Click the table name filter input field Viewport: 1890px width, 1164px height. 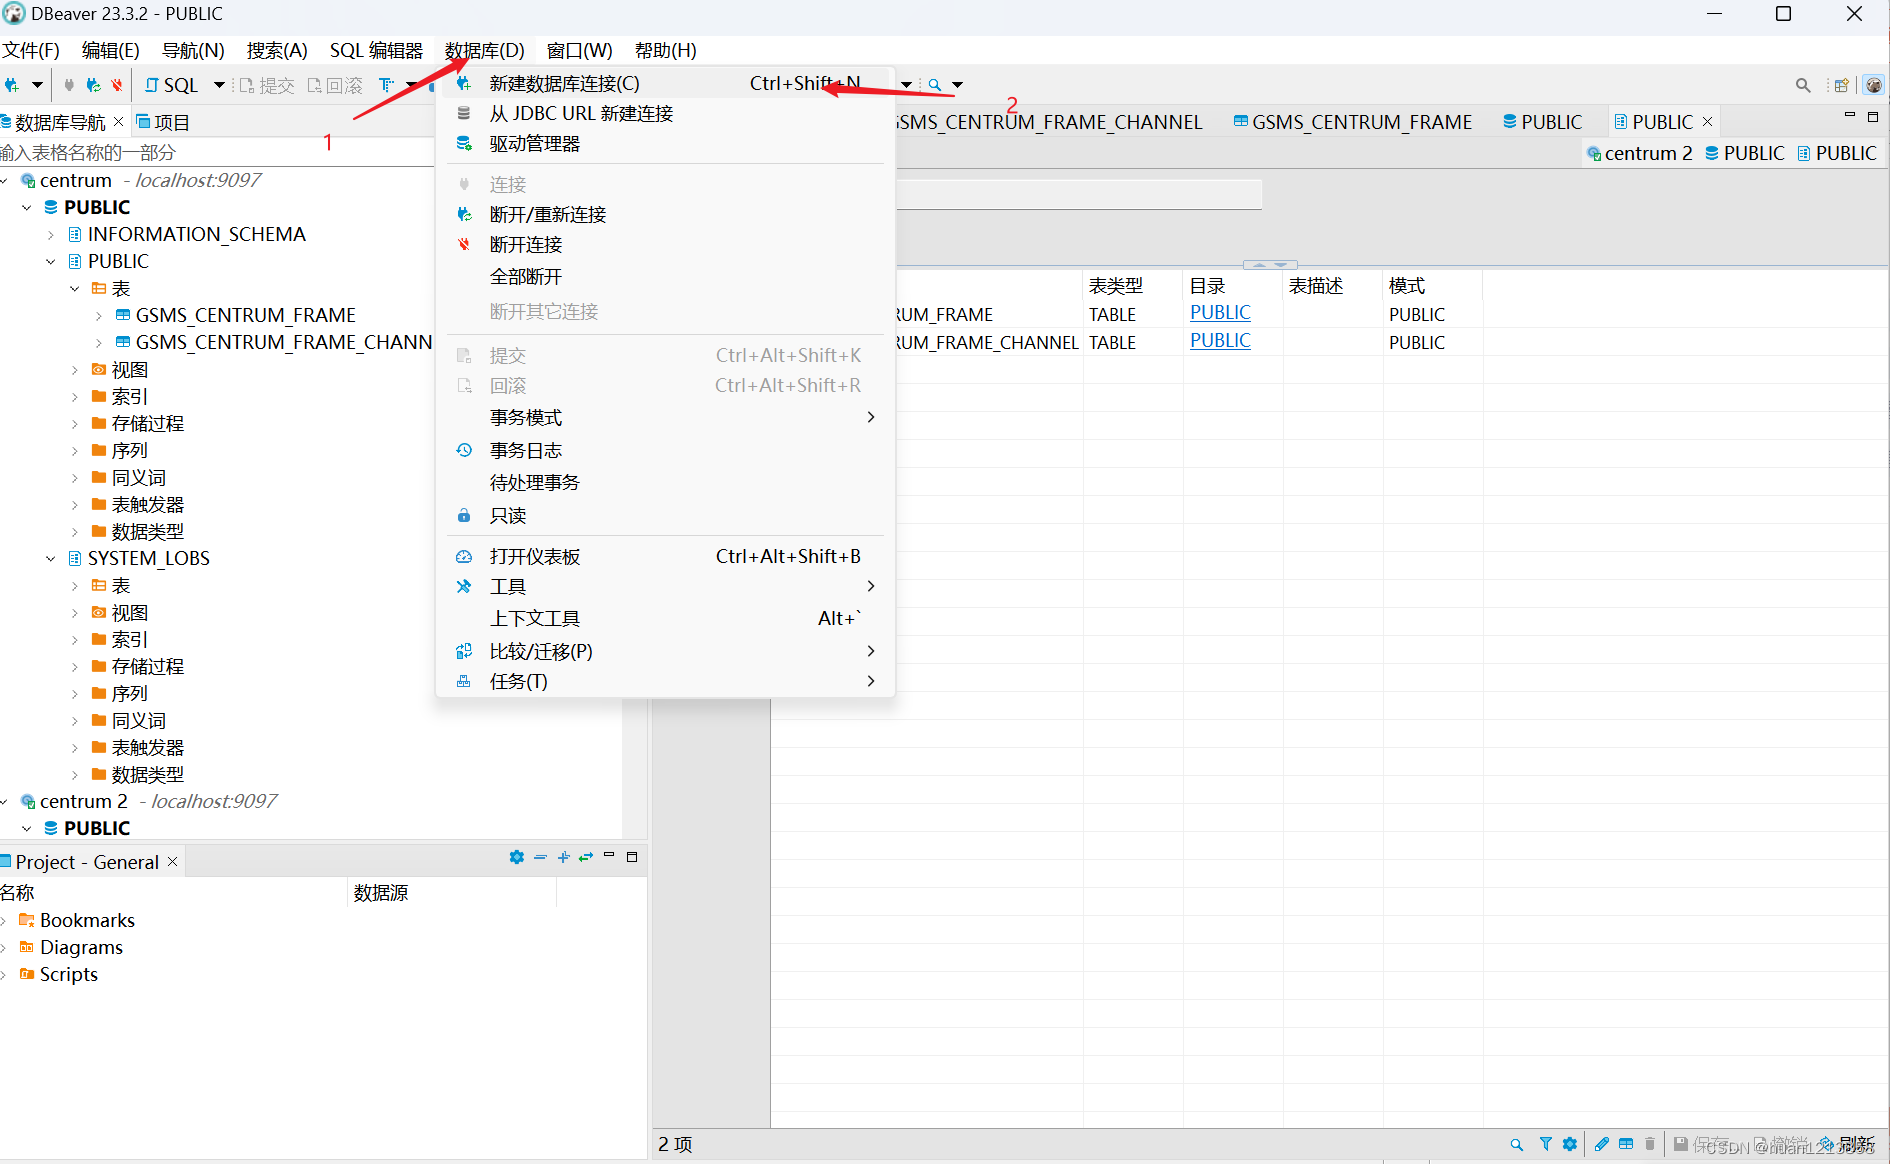(215, 152)
